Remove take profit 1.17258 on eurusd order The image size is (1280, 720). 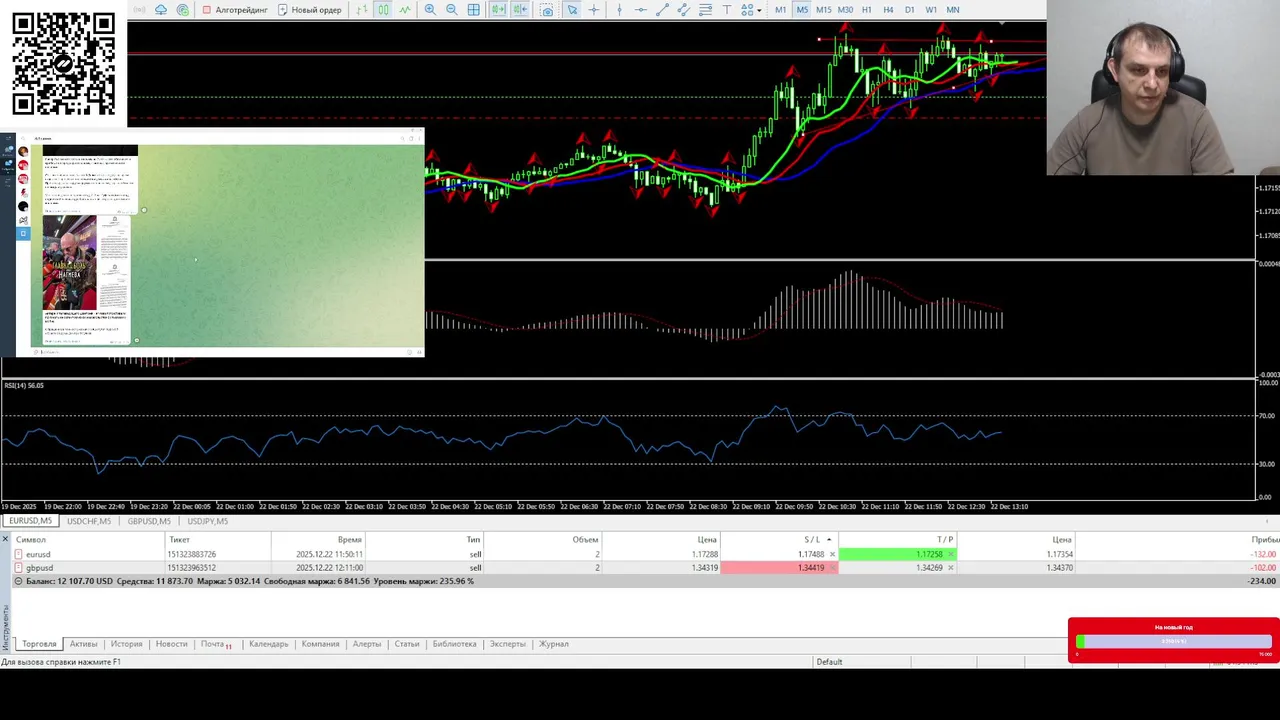pos(950,554)
